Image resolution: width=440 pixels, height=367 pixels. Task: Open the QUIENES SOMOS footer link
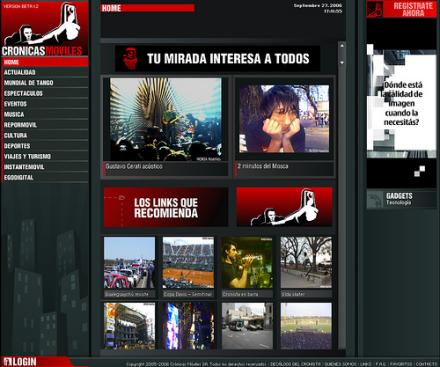[340, 364]
